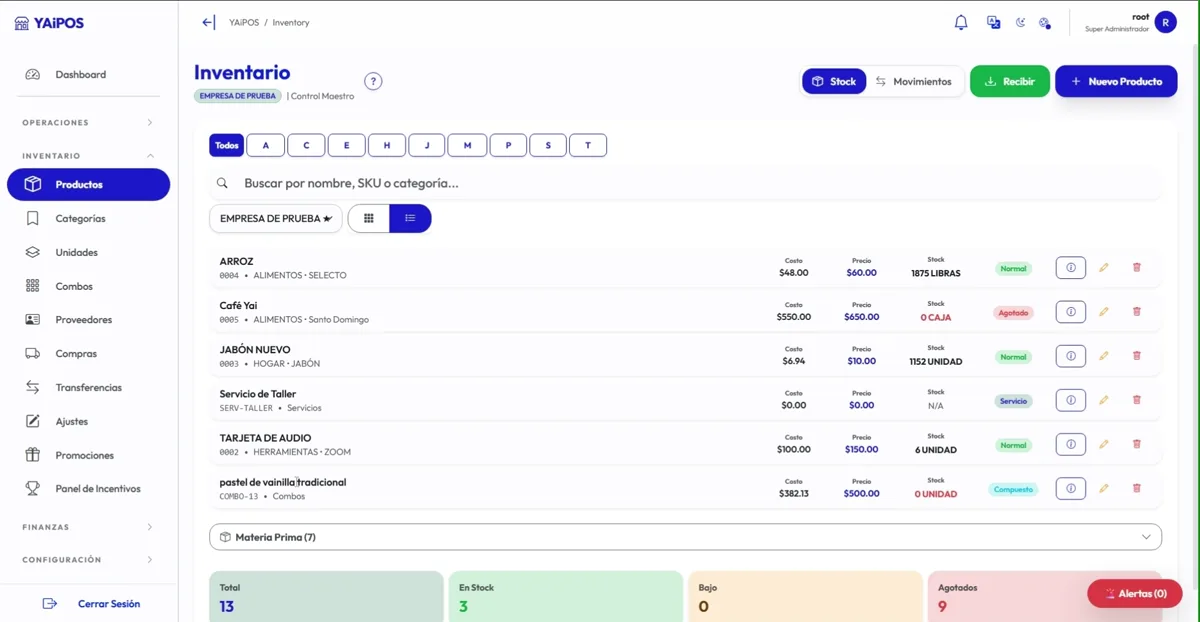1200x622 pixels.
Task: Click the Recibir button
Action: (1010, 81)
